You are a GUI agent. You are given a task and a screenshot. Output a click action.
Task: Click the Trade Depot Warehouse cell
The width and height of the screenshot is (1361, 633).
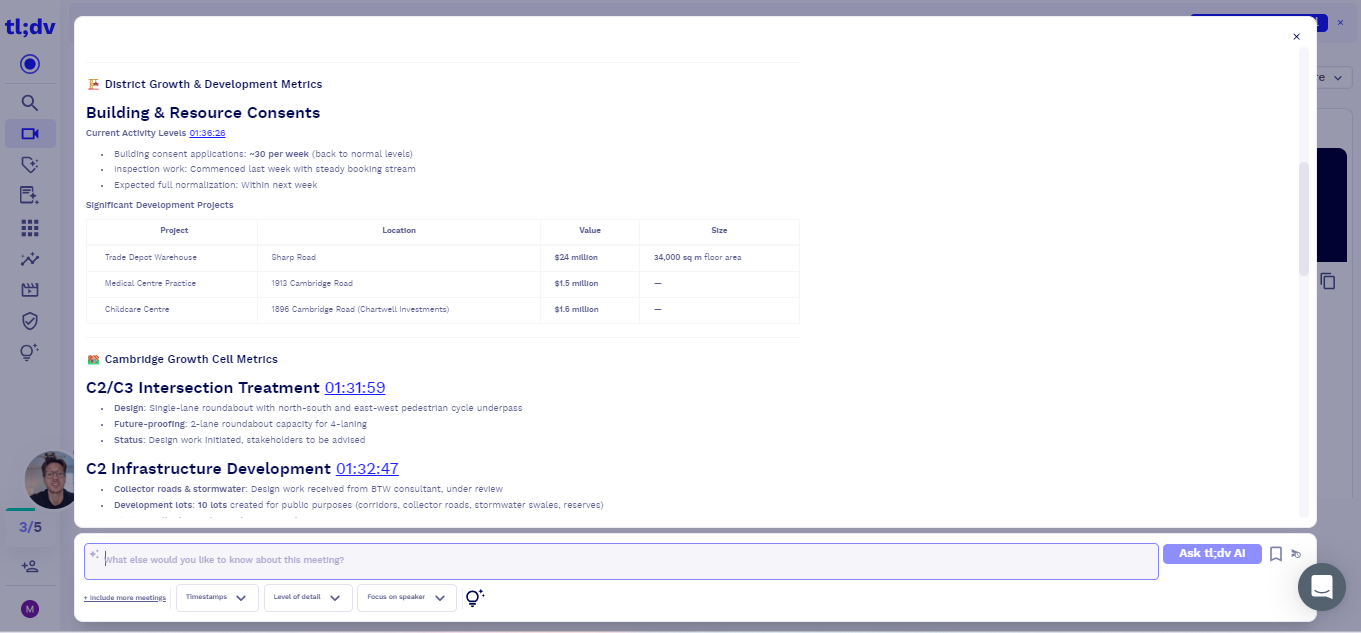pyautogui.click(x=172, y=258)
